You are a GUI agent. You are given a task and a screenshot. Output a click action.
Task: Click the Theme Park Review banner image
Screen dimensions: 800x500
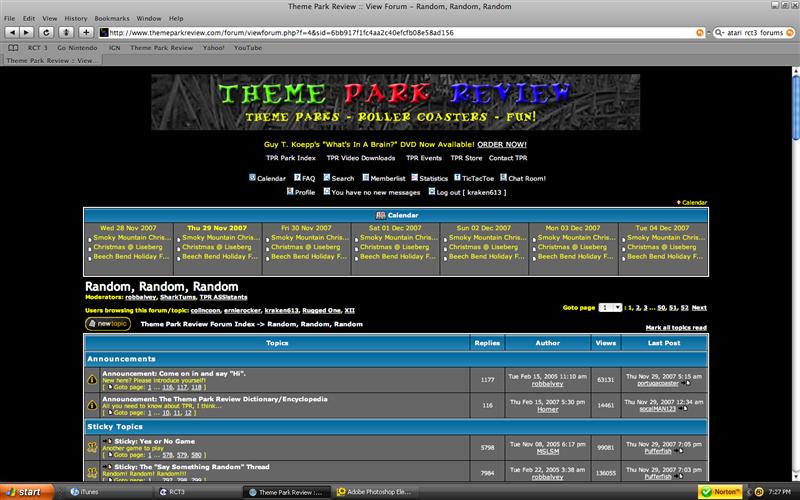point(395,102)
